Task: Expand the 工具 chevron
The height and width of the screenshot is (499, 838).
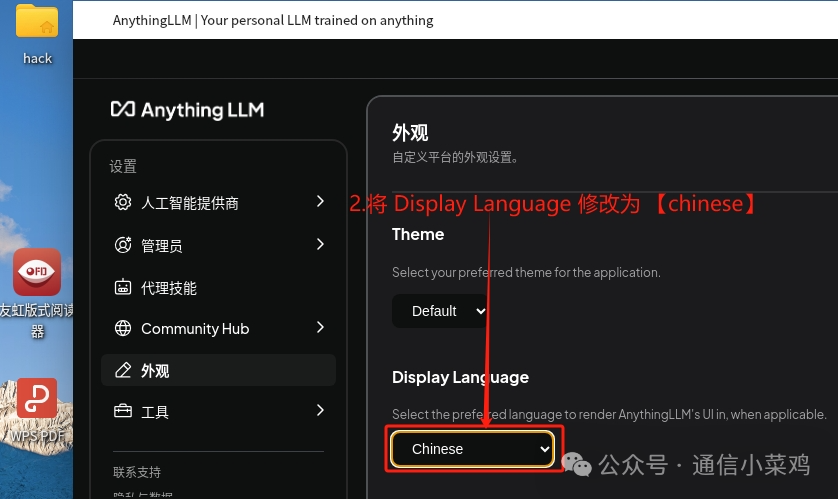Action: click(x=320, y=410)
